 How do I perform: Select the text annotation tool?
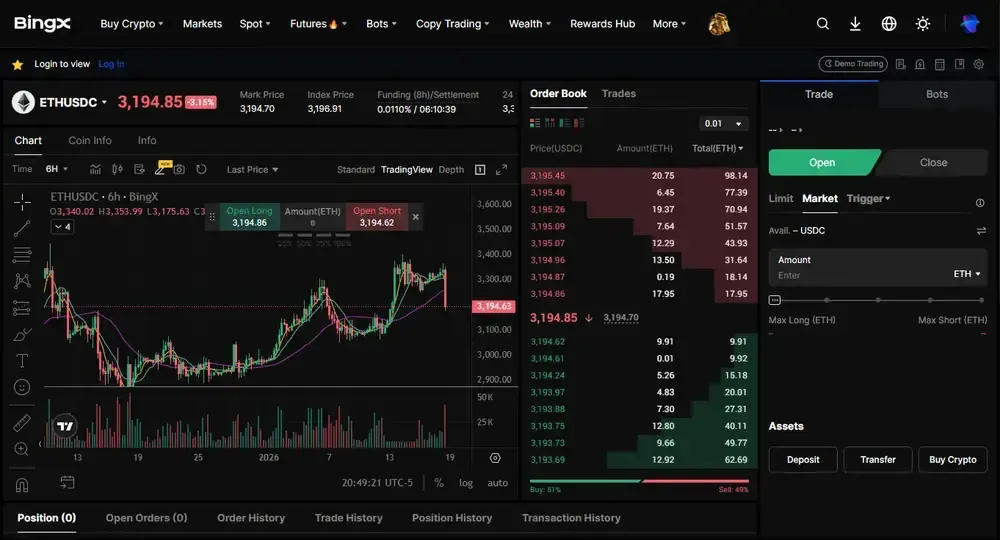(22, 361)
